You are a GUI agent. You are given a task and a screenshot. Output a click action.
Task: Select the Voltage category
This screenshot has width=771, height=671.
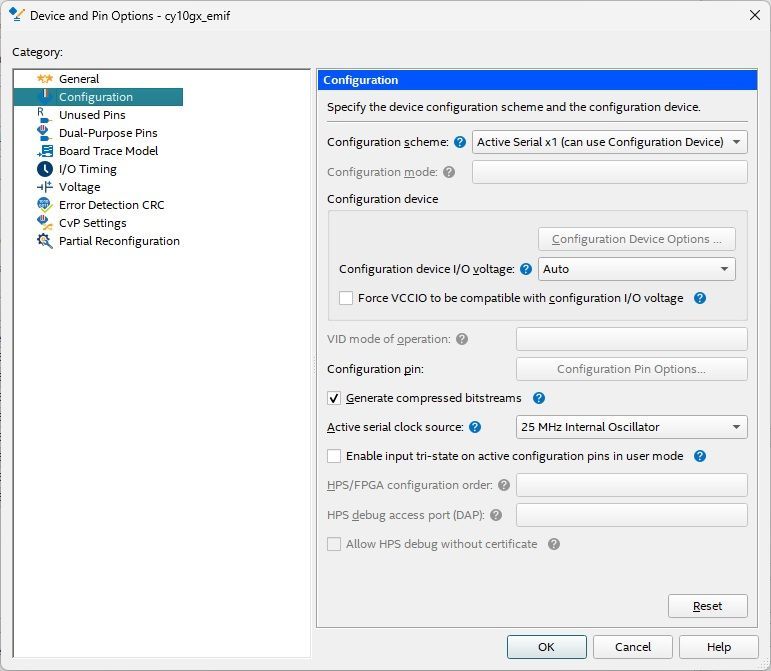pyautogui.click(x=79, y=187)
